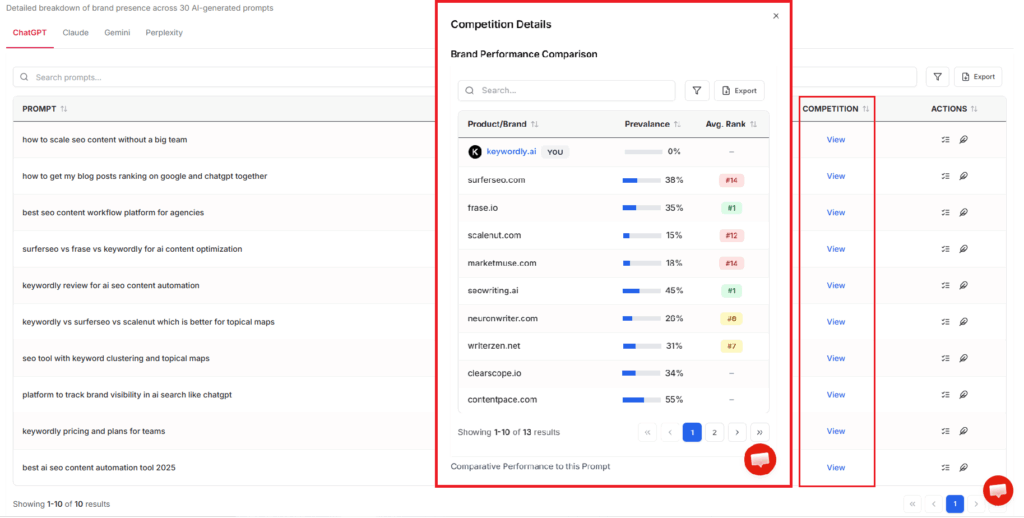Click the frase.io brand row
Viewport: 1024px width, 518px height.
[614, 208]
